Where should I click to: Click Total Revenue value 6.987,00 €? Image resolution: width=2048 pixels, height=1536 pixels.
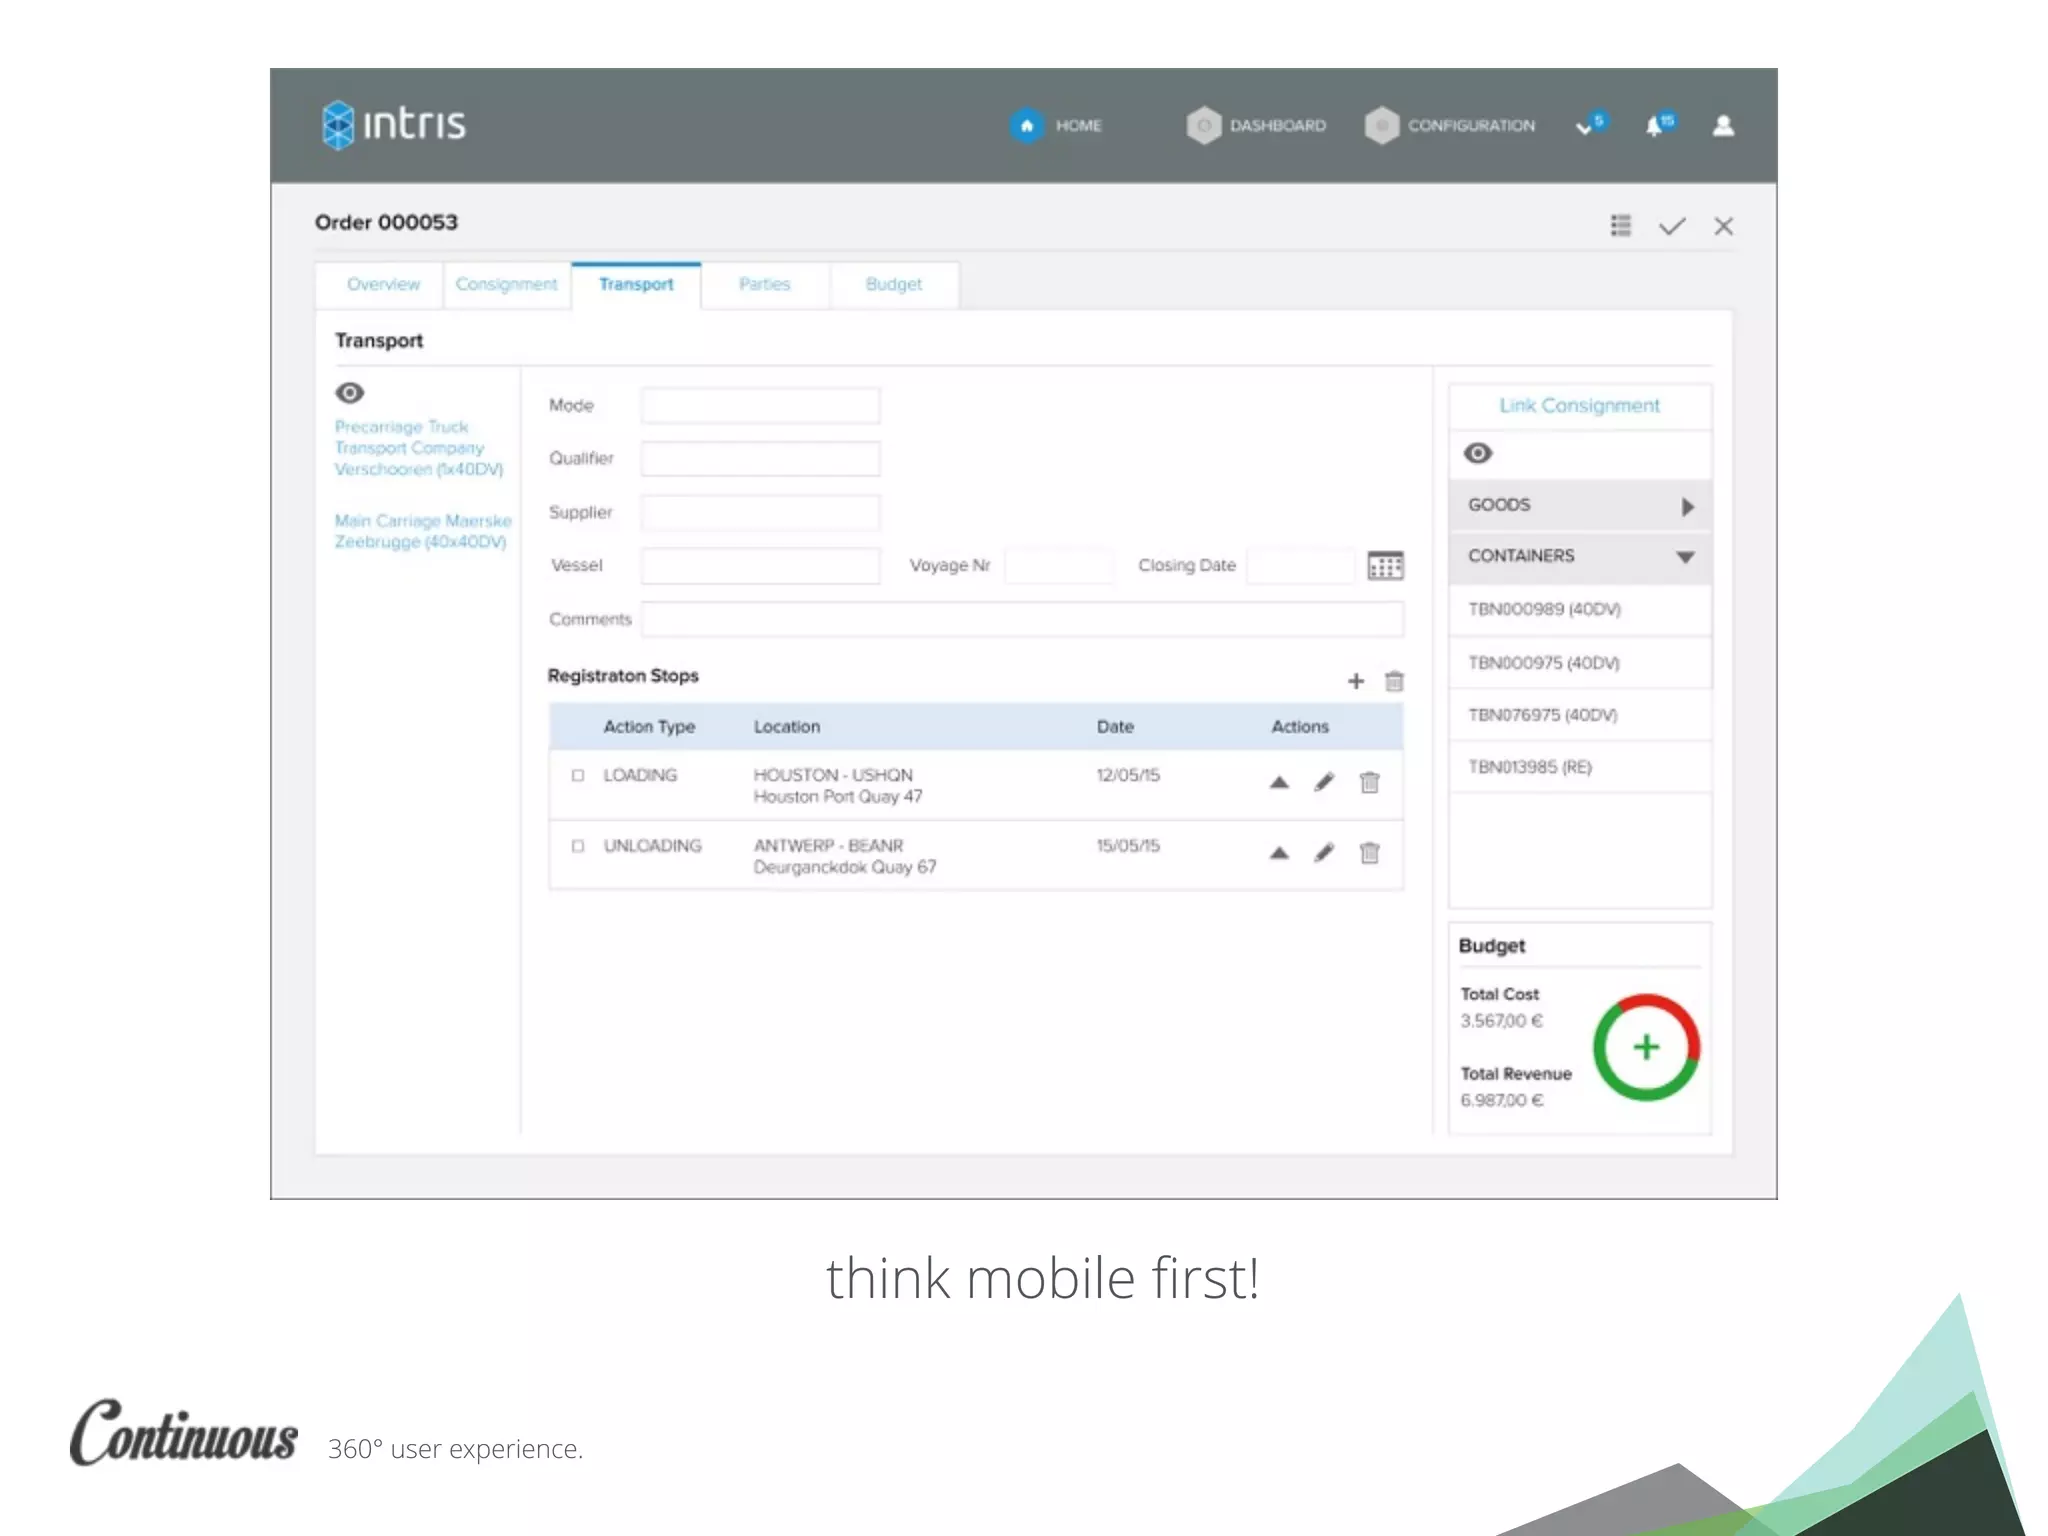click(x=1501, y=1100)
